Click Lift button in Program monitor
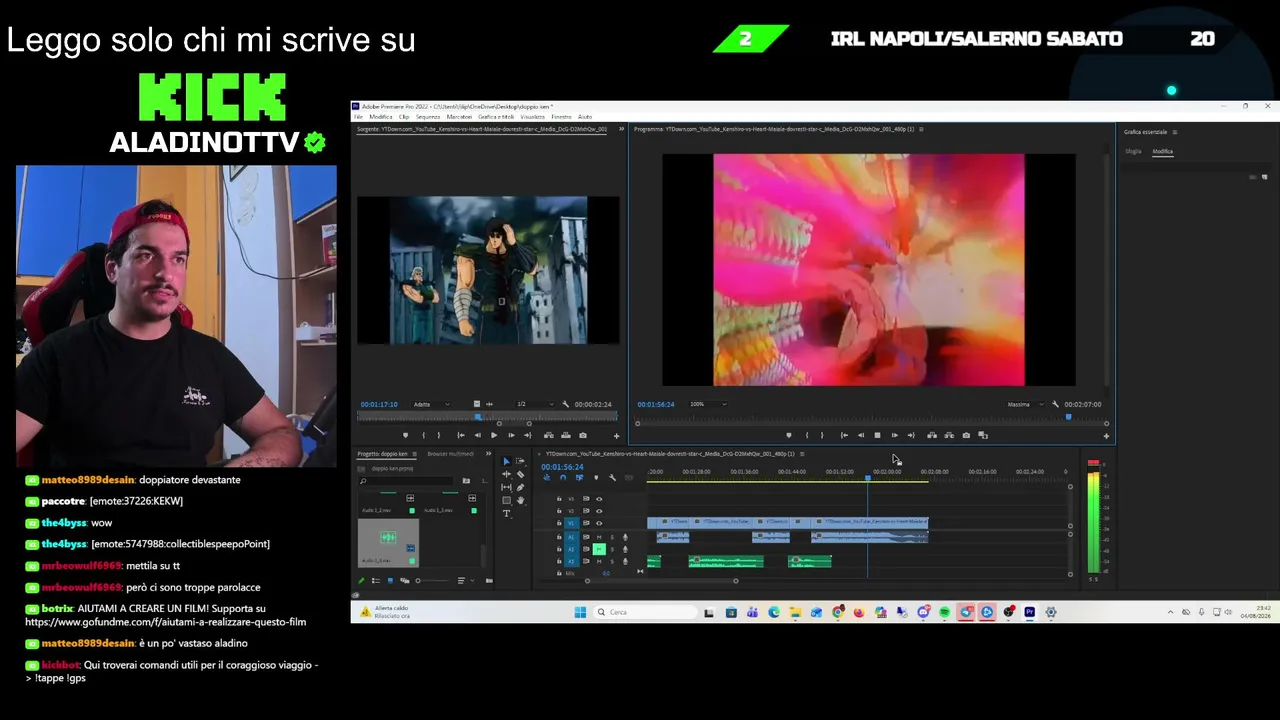The image size is (1280, 720). click(932, 435)
